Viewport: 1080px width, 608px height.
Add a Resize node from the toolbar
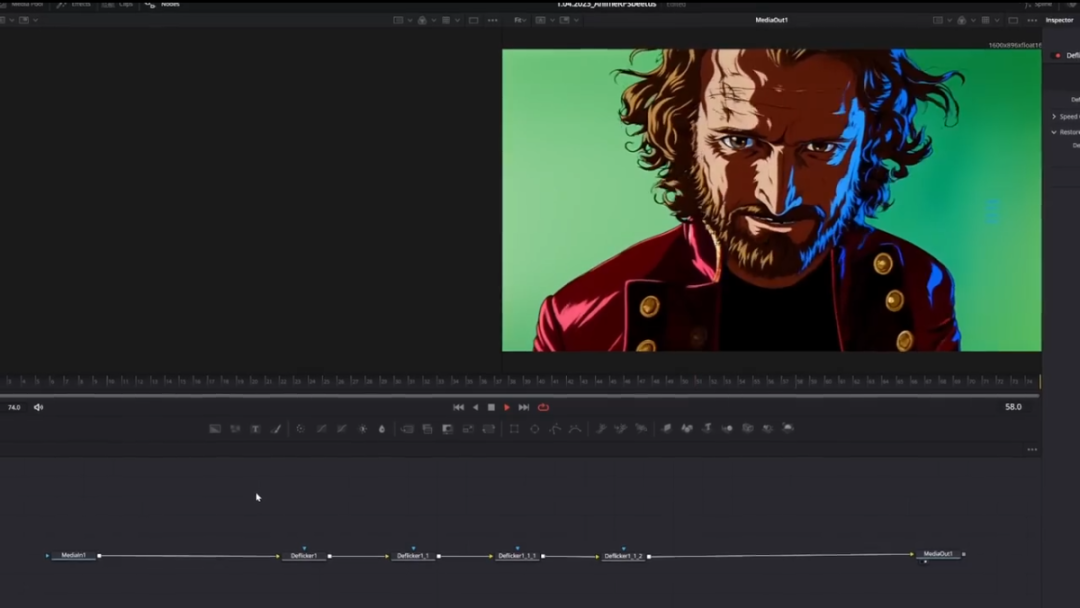(468, 428)
